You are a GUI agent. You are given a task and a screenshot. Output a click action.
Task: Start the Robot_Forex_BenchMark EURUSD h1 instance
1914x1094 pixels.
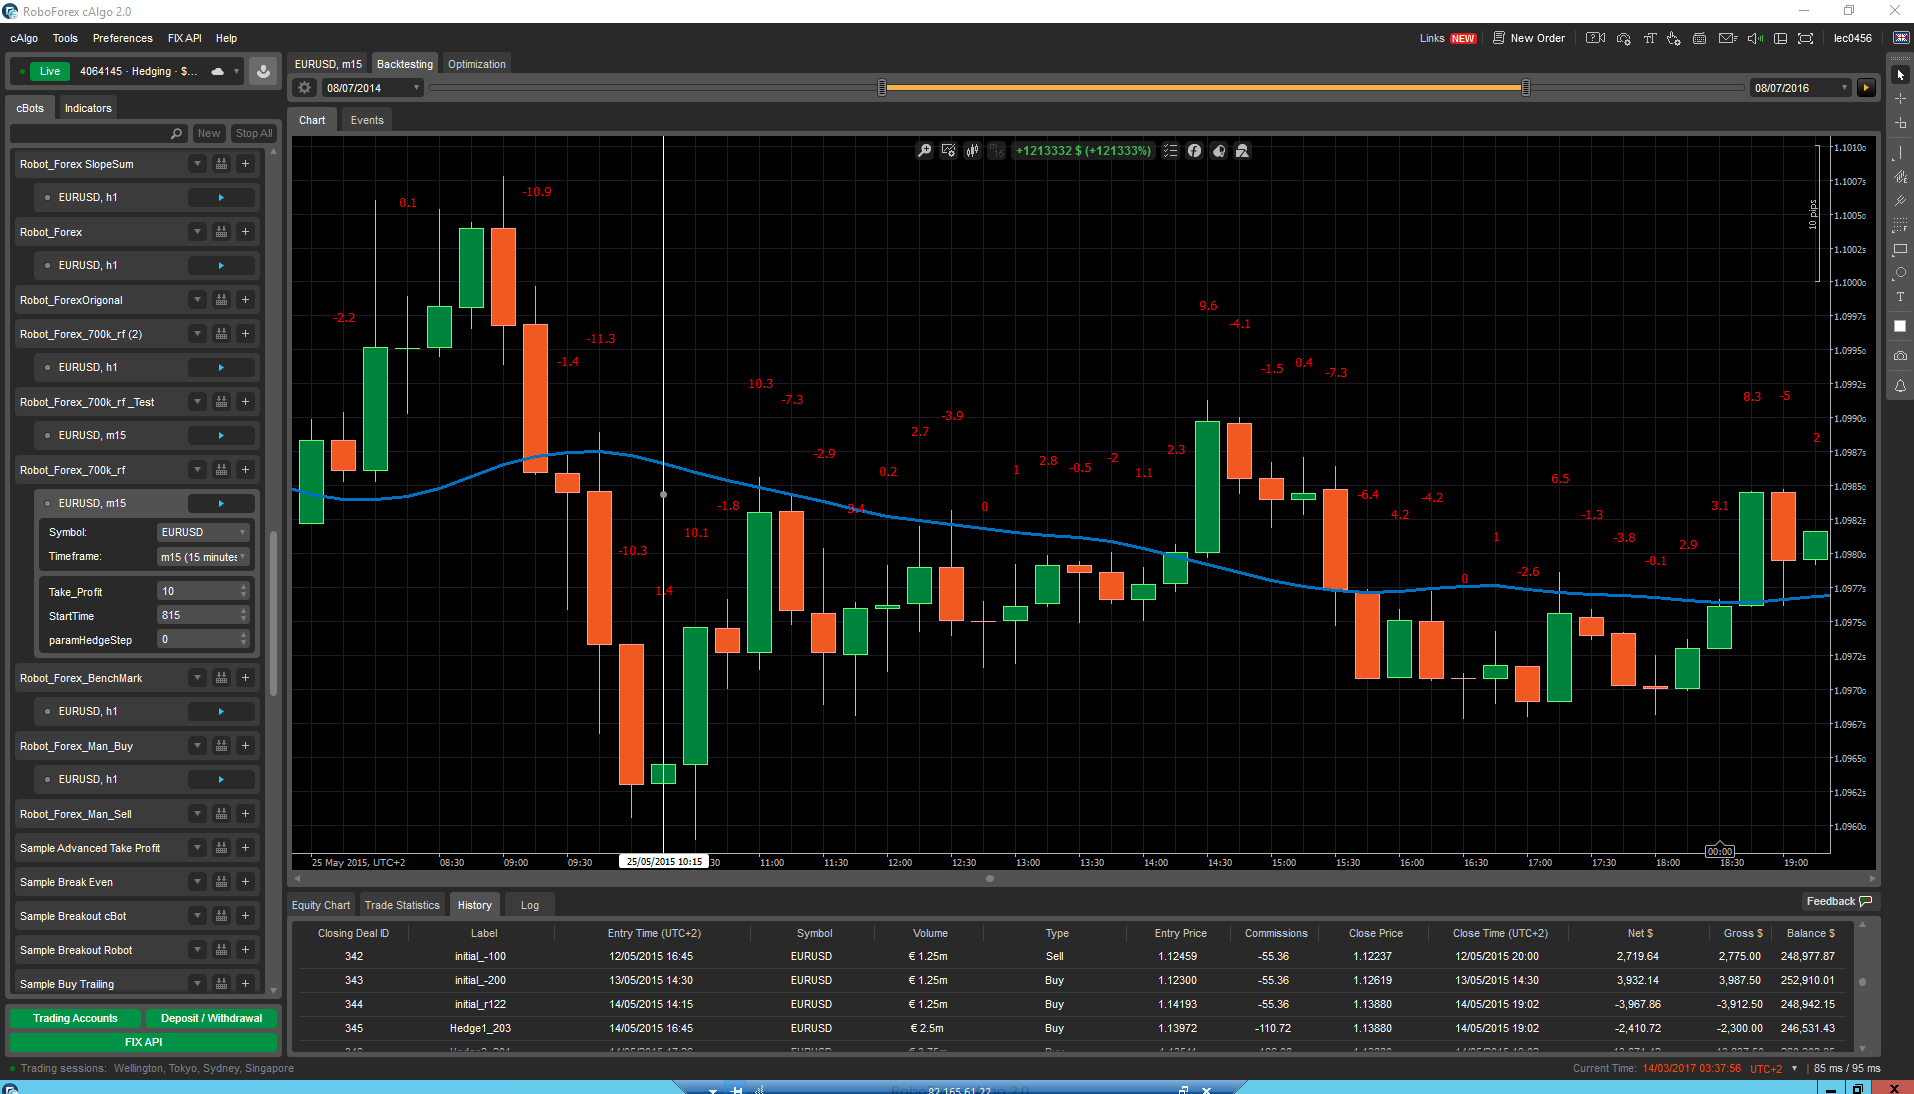[x=221, y=712]
